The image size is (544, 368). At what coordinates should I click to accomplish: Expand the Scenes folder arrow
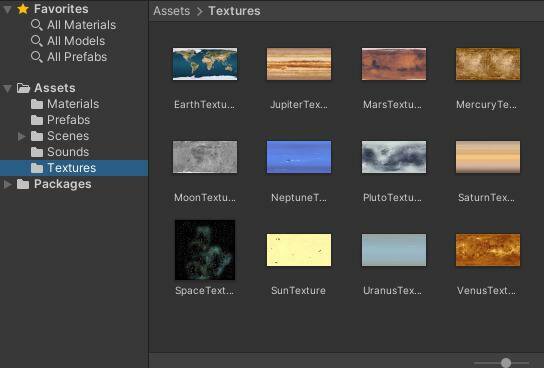pyautogui.click(x=22, y=136)
